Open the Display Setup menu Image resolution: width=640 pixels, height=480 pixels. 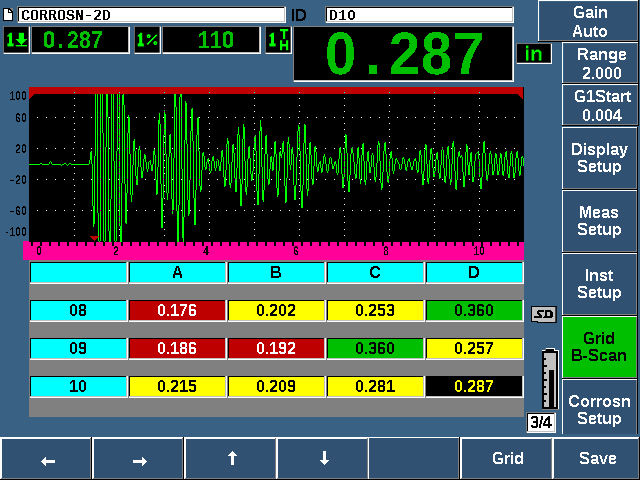(x=600, y=158)
